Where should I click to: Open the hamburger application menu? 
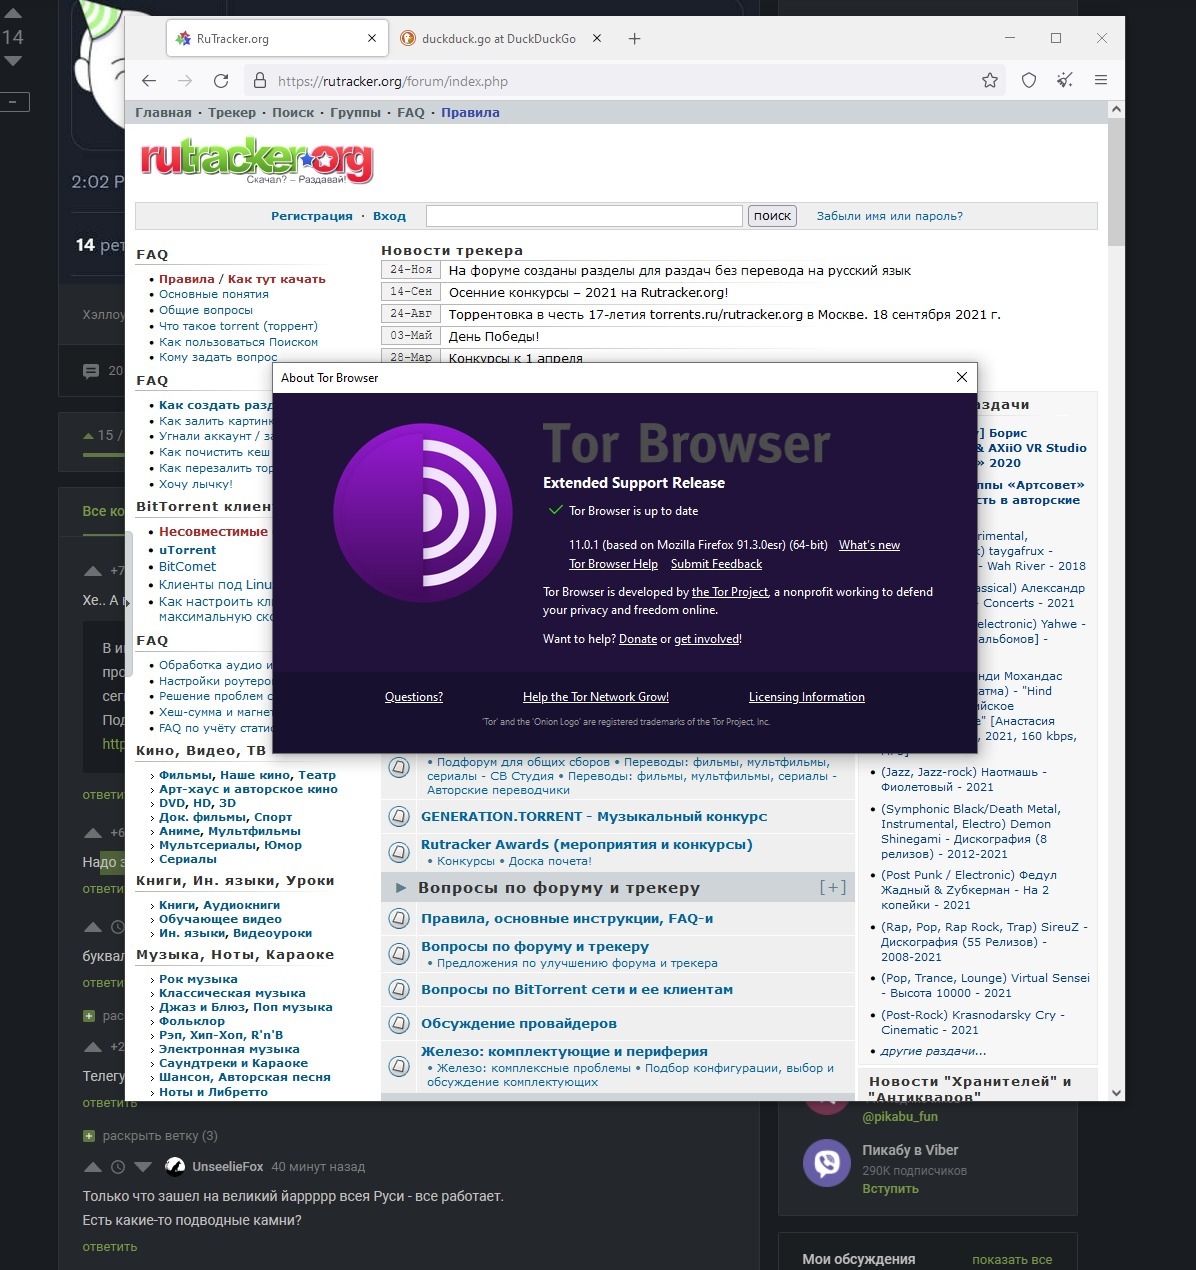1101,81
